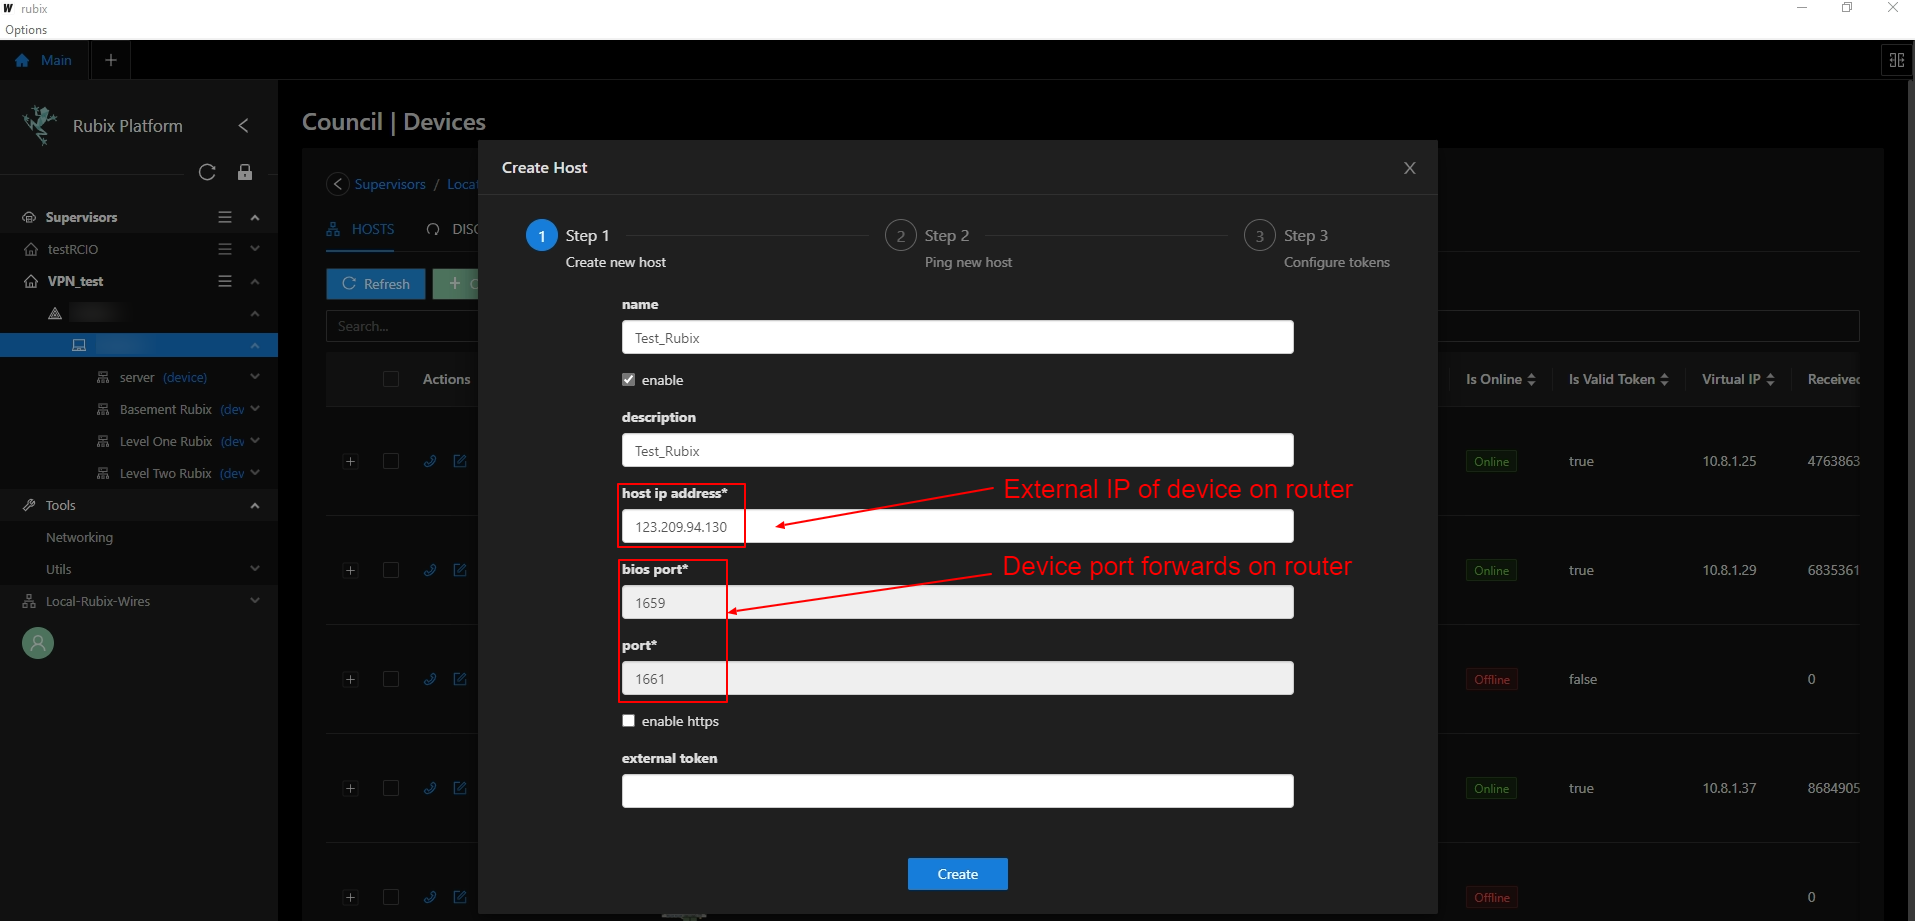Toggle the select-all checkbox in table header
The image size is (1915, 921).
[391, 379]
